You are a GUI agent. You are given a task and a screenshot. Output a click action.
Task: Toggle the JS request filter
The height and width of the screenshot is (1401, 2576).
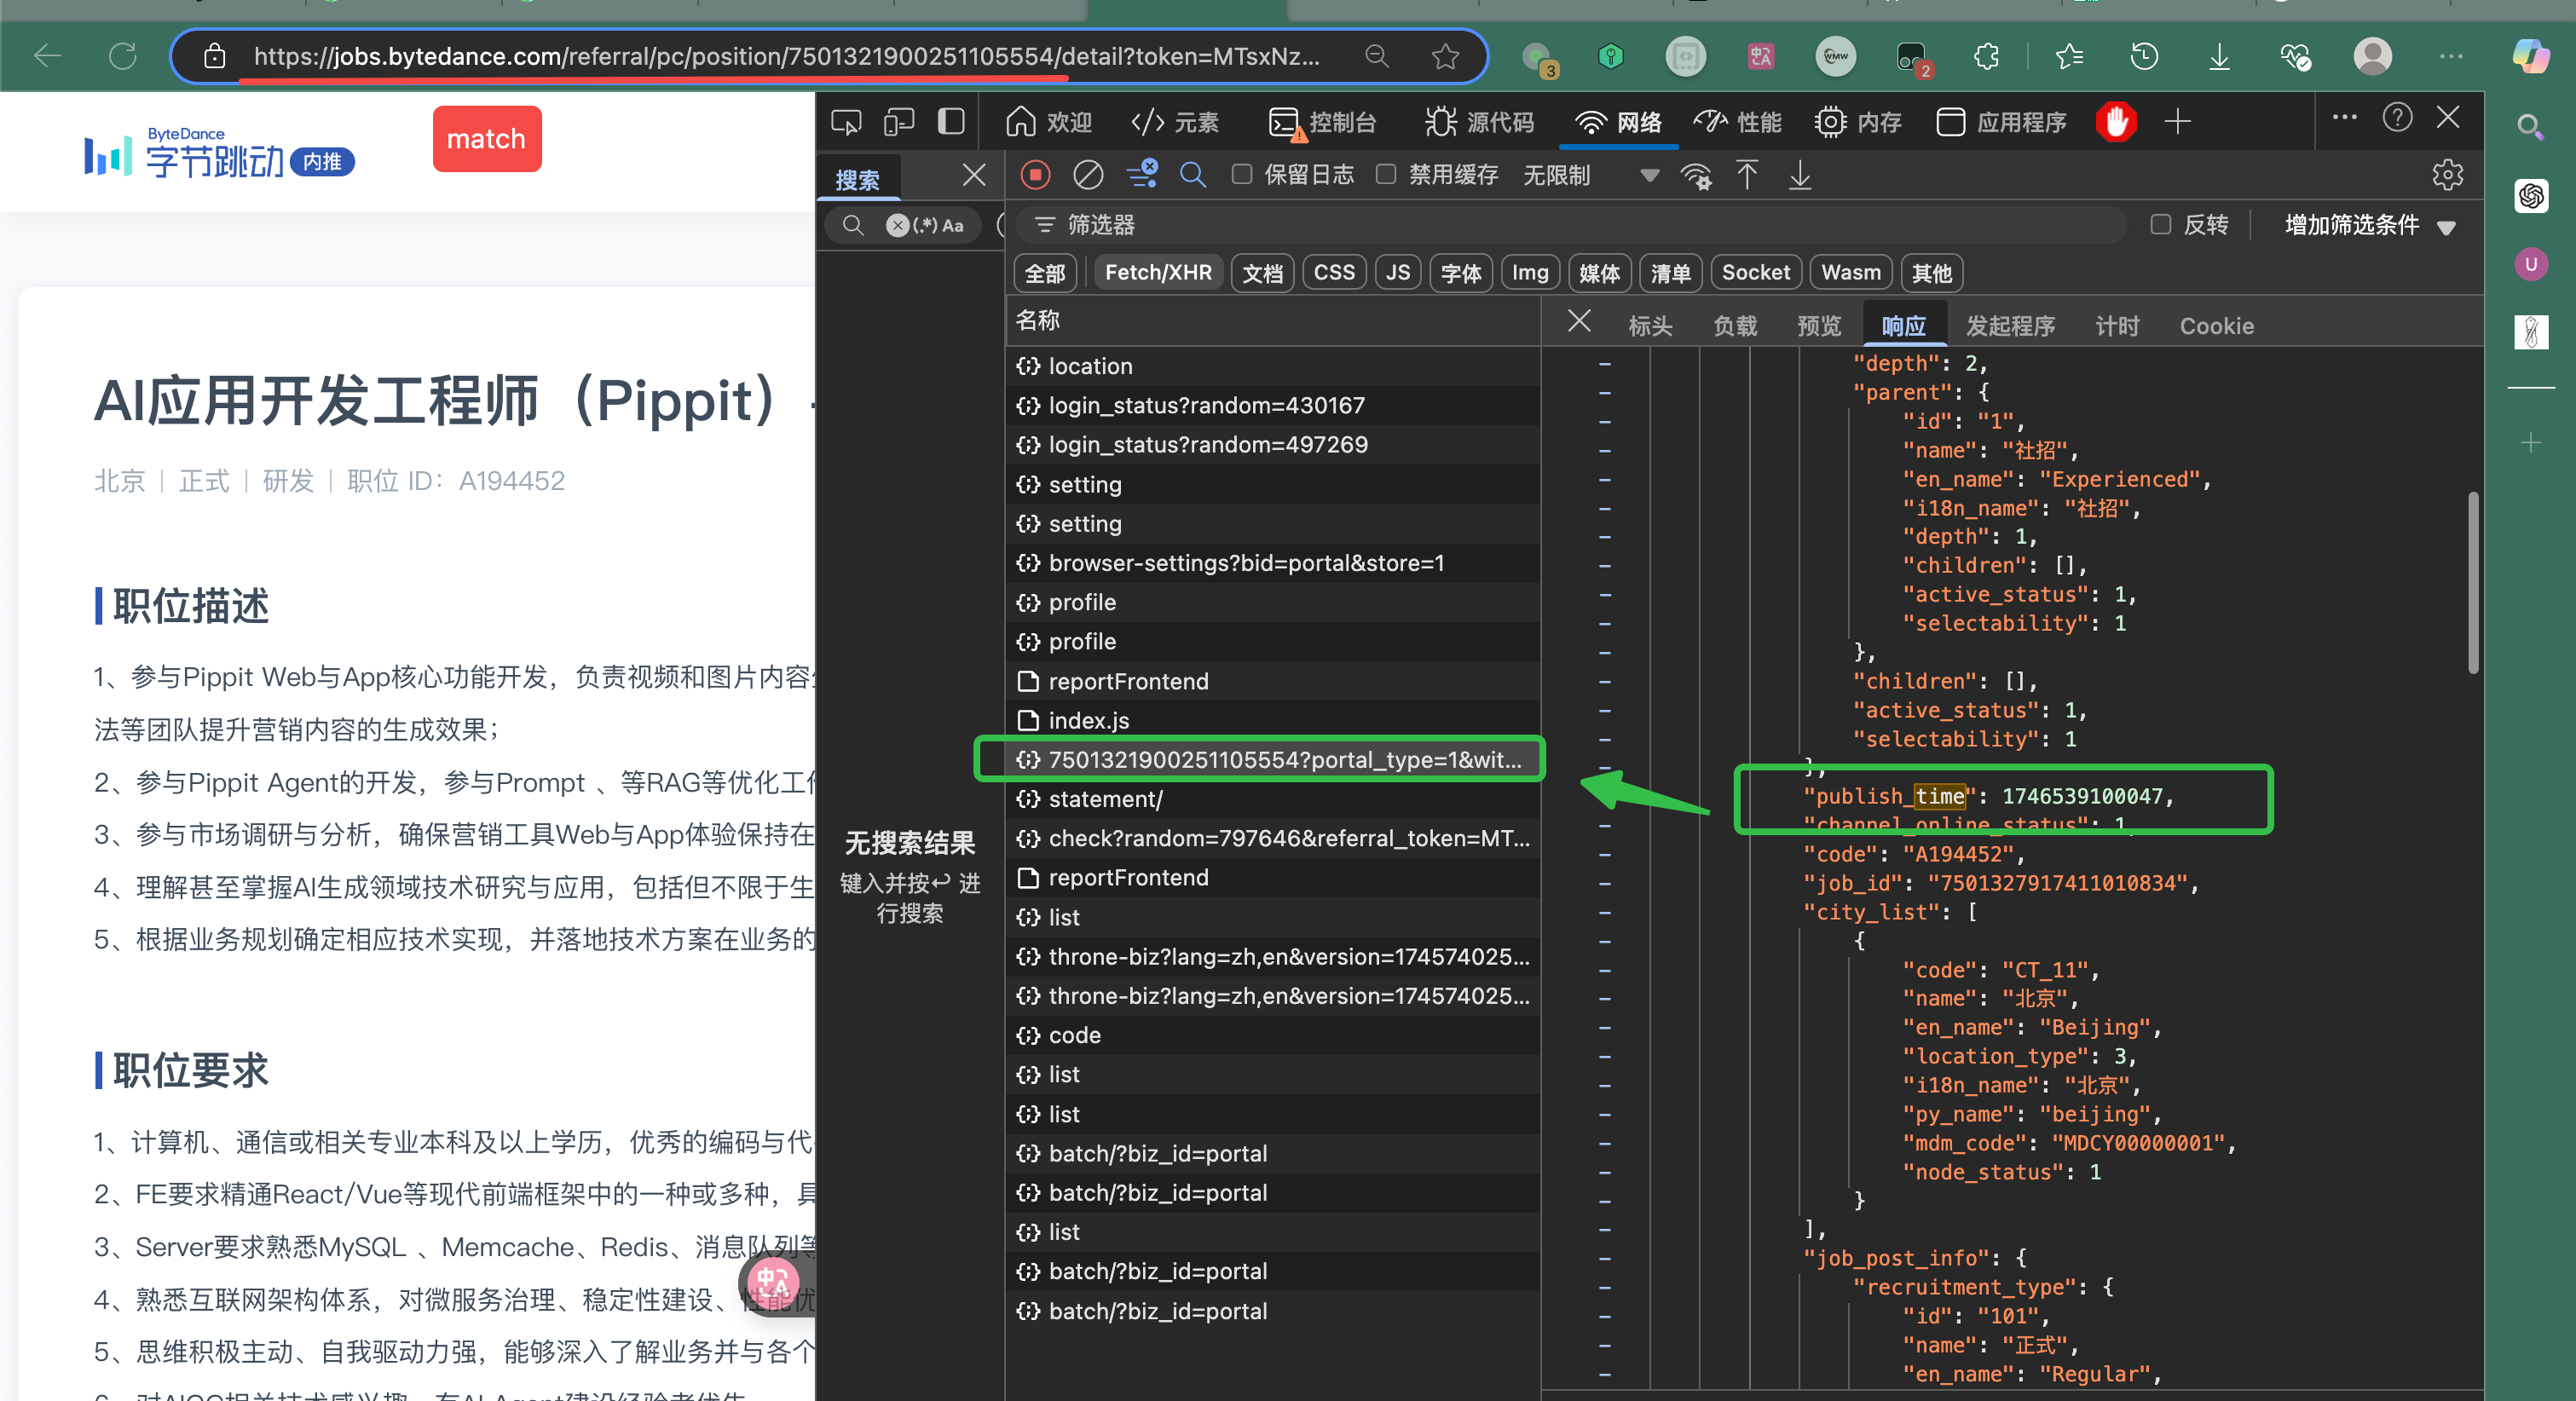[x=1398, y=272]
